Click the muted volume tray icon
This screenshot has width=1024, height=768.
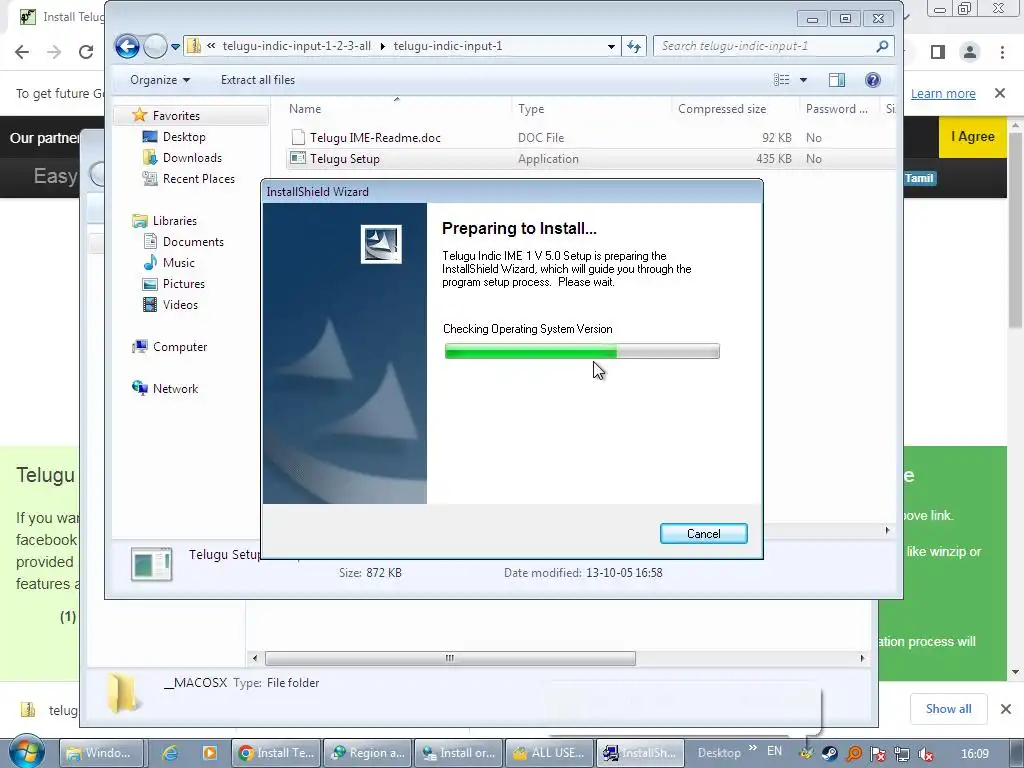click(925, 754)
